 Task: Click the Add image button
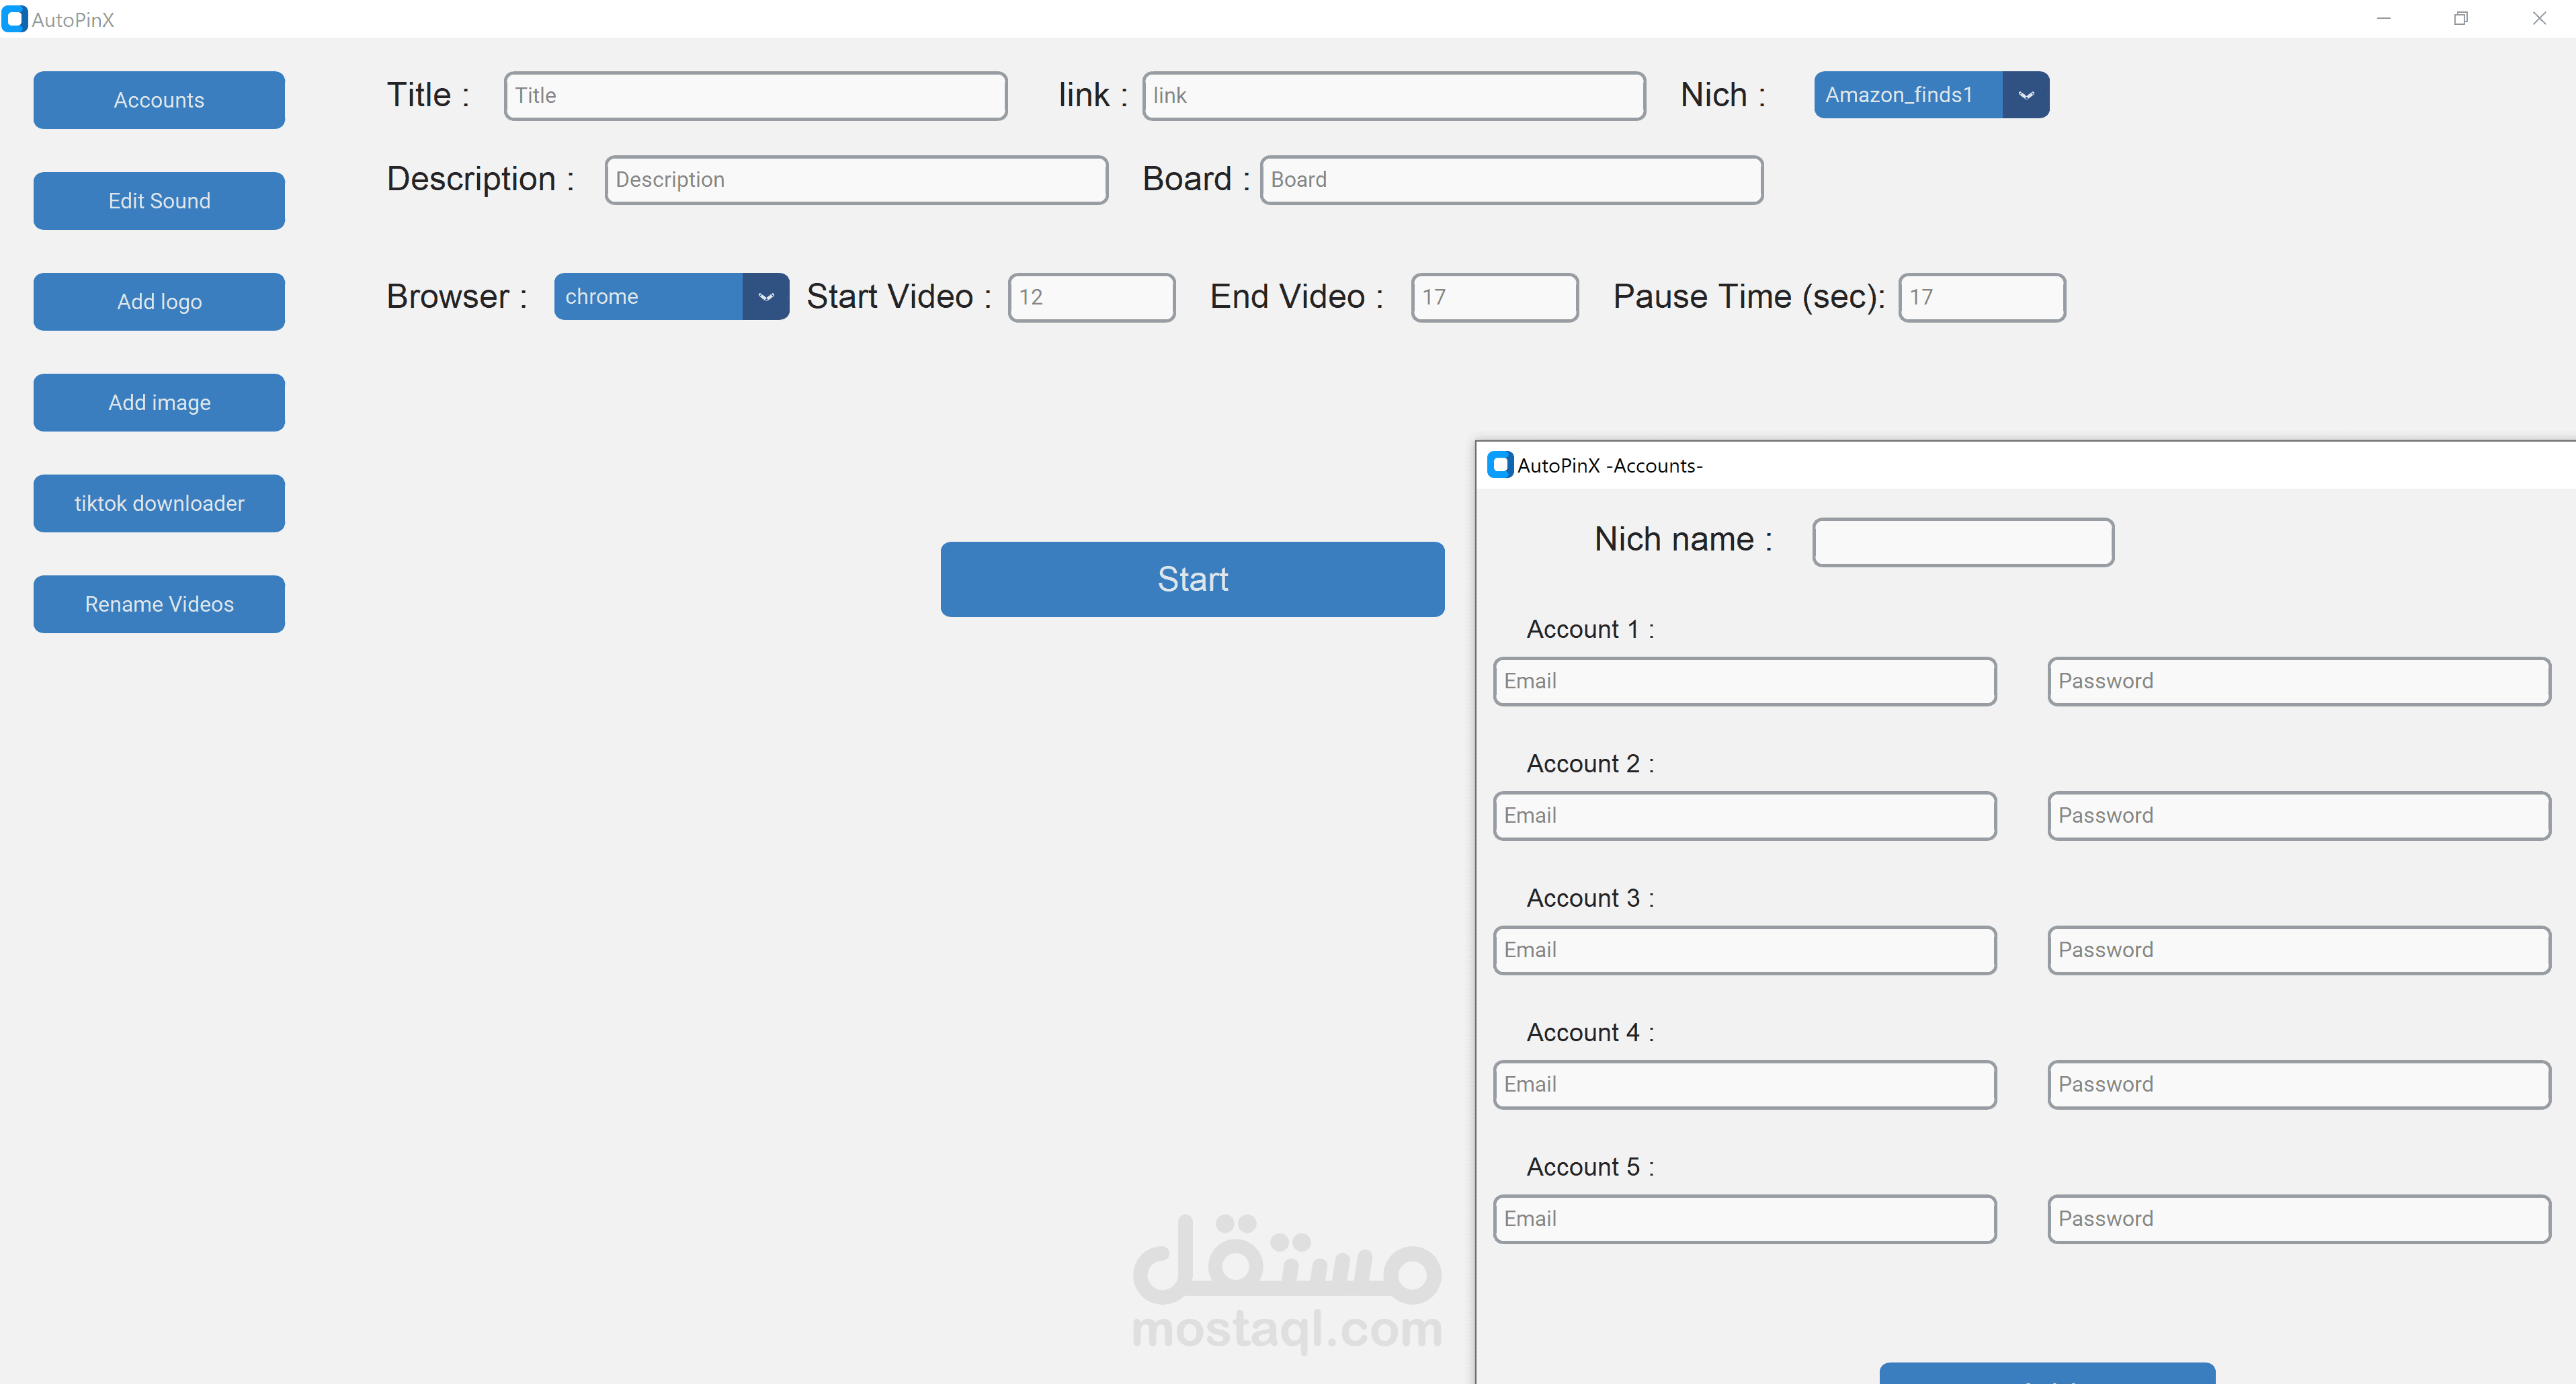click(x=159, y=403)
